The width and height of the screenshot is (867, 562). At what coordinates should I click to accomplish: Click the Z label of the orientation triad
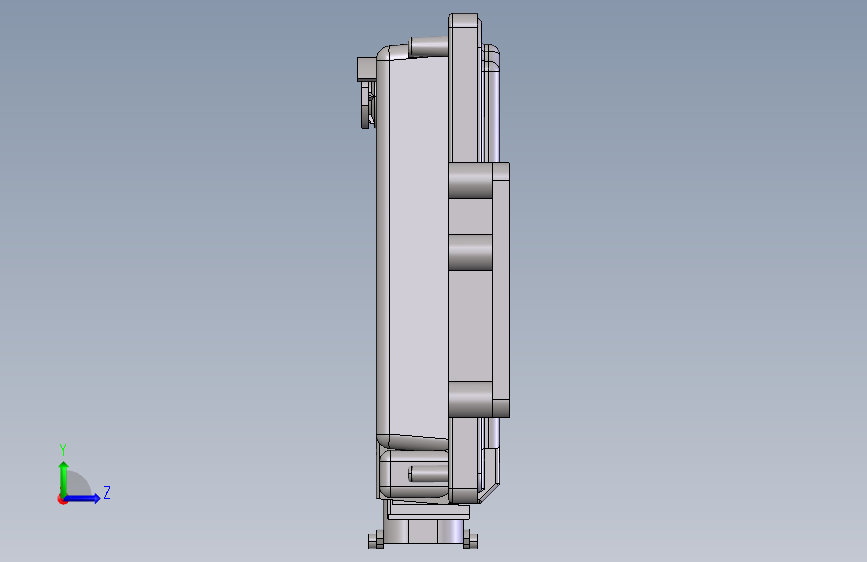tap(107, 493)
